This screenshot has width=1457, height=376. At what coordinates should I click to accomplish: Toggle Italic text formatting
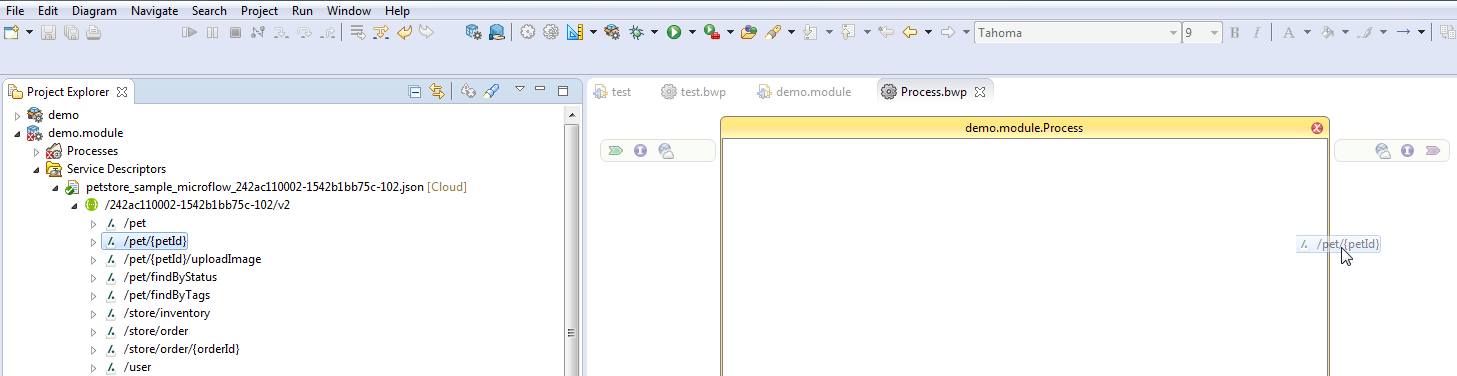point(1257,32)
